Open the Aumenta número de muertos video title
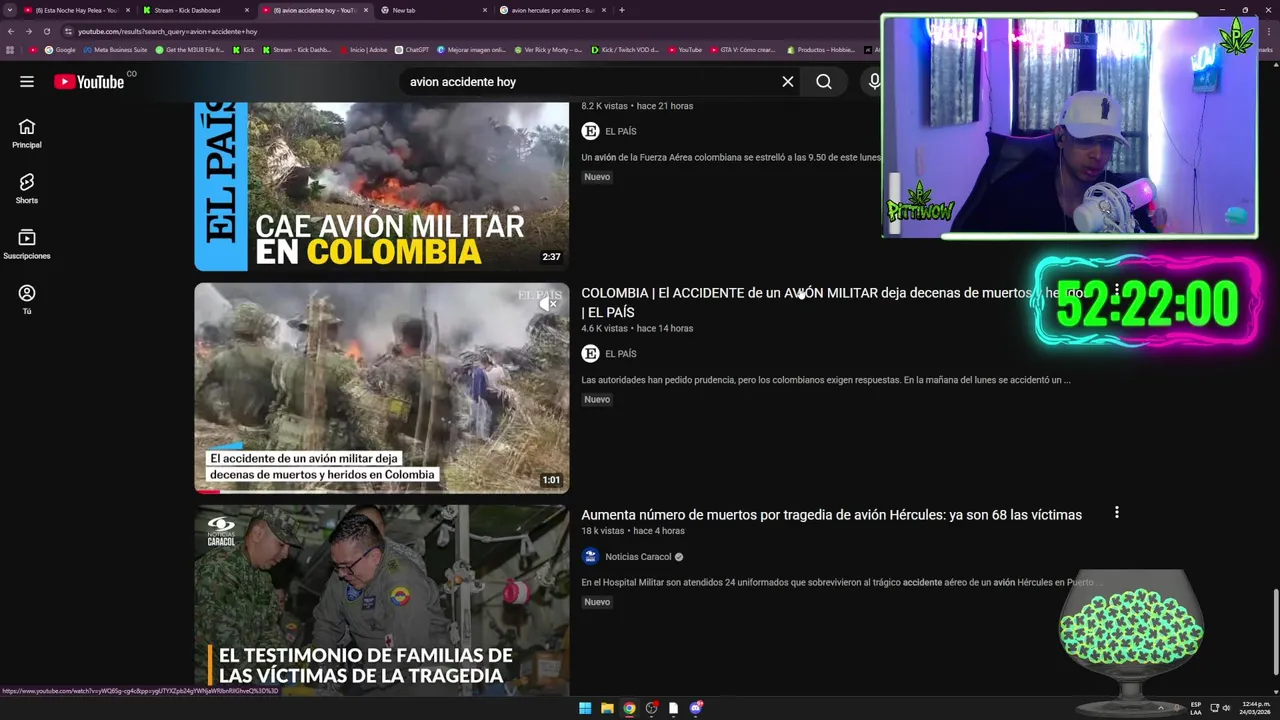 click(831, 515)
